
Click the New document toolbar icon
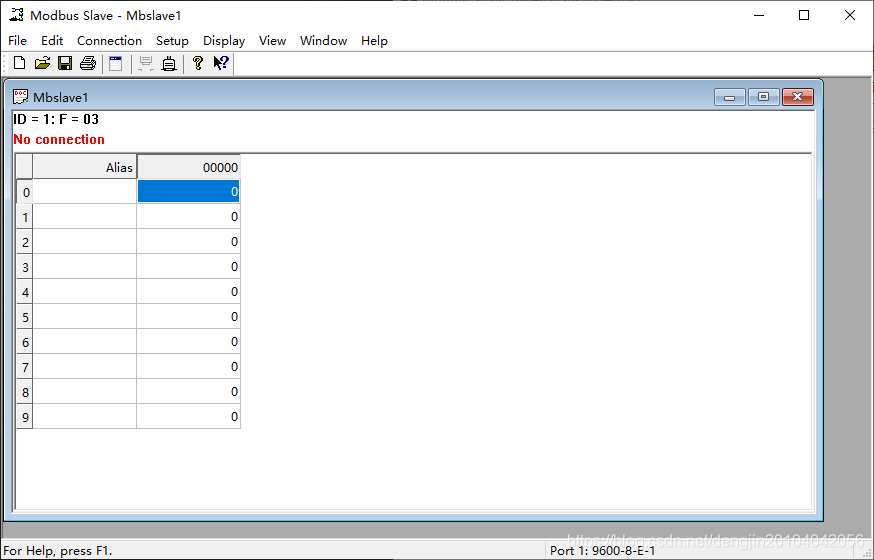(x=20, y=63)
